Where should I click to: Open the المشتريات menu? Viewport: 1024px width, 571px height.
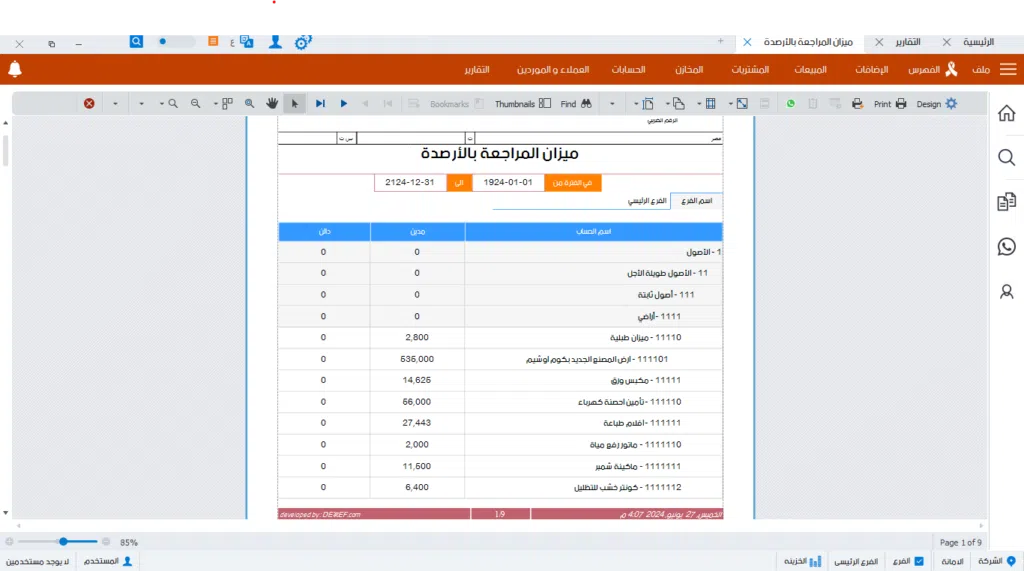[x=750, y=69]
